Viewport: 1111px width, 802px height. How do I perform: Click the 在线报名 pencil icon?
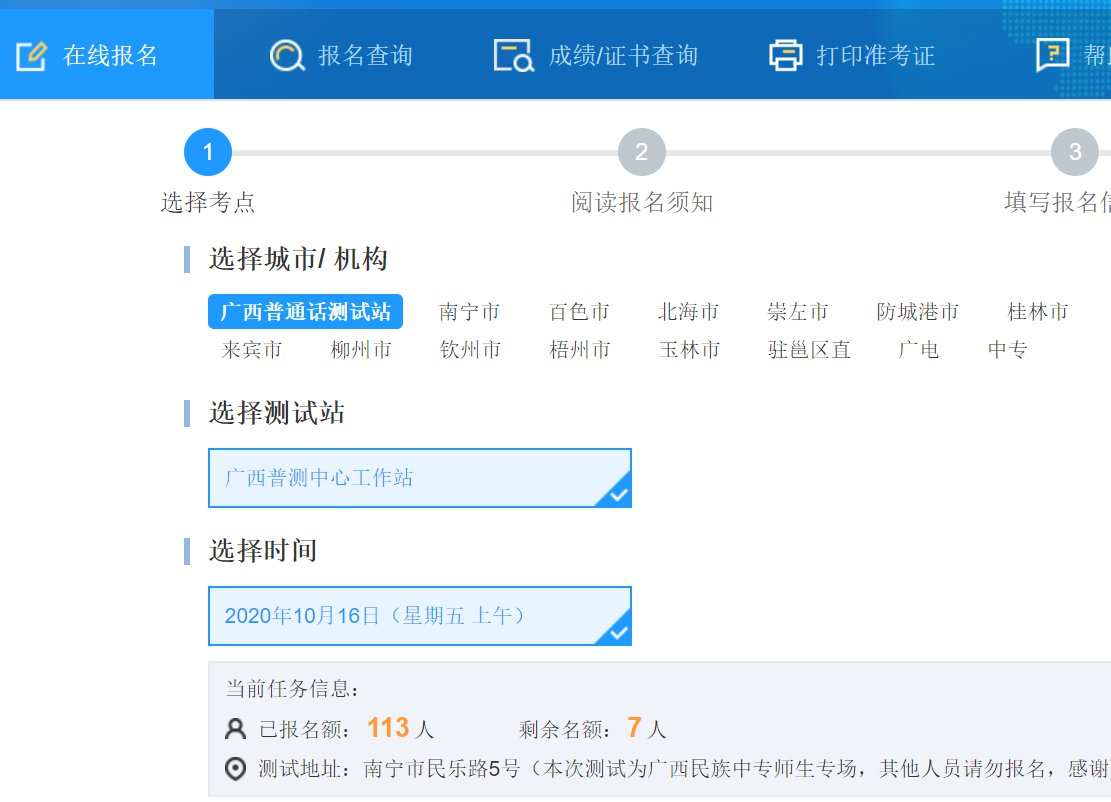32,55
